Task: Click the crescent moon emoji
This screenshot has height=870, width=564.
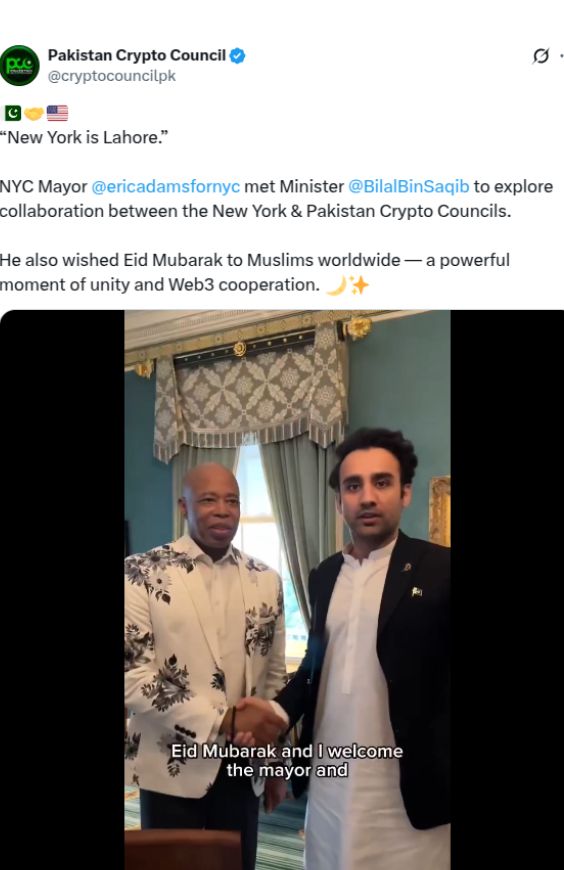Action: [x=336, y=285]
